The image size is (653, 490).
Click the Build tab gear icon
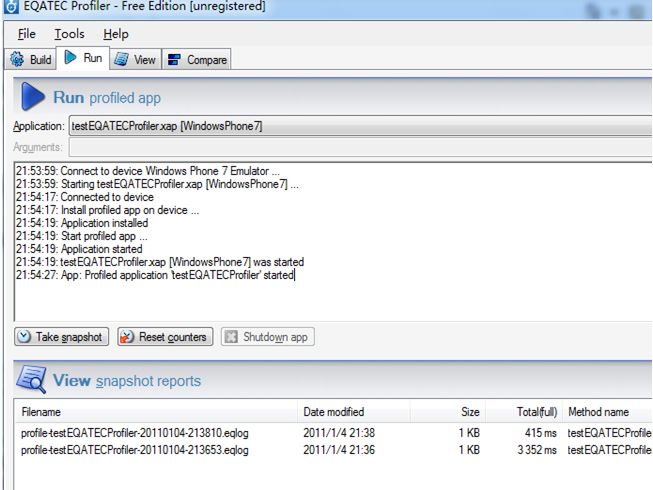[x=17, y=60]
